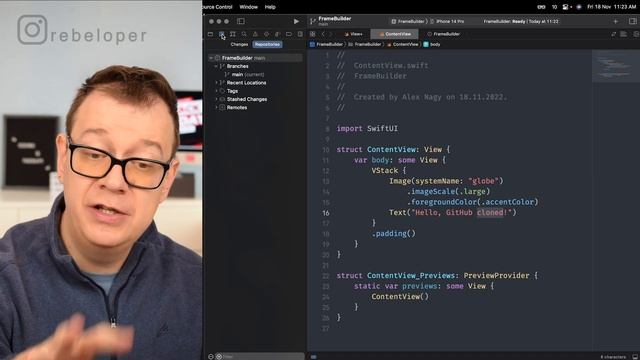Select the Tags row
640x360 pixels.
255,91
